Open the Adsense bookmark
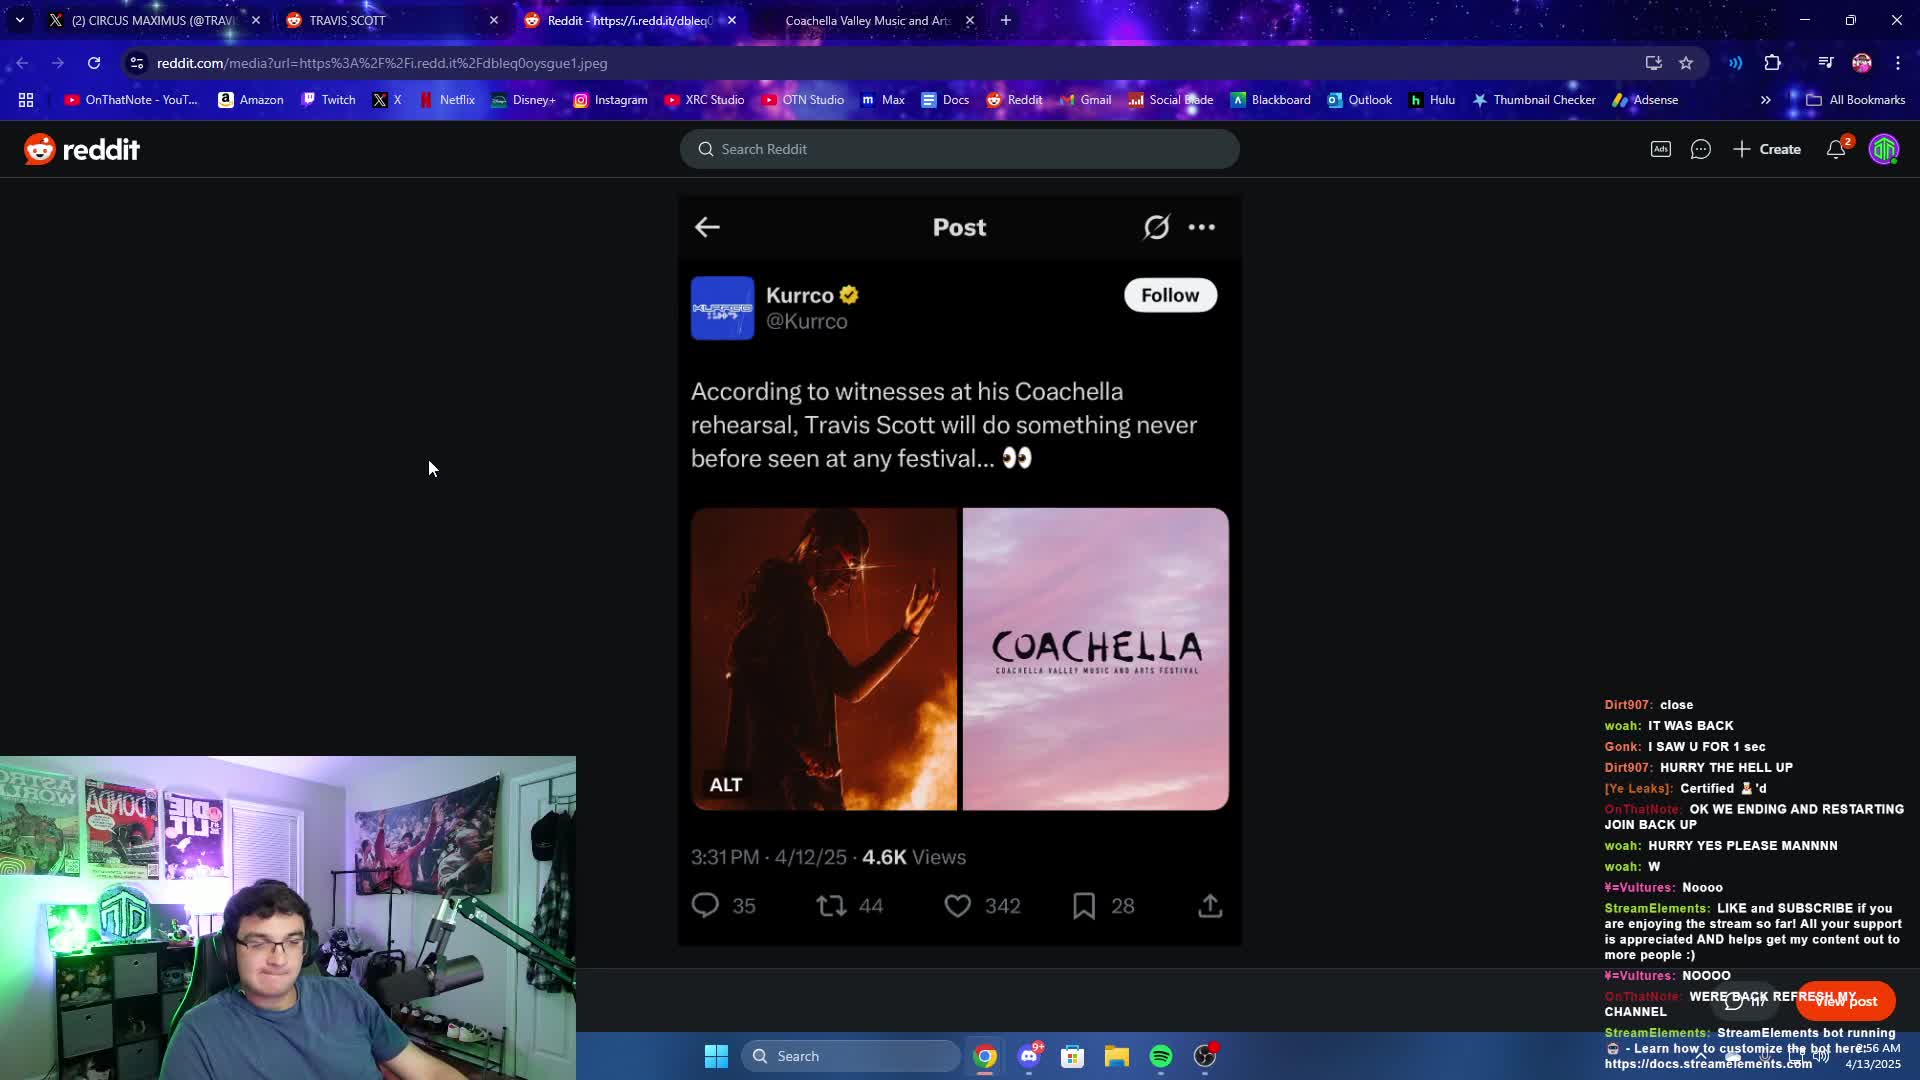The width and height of the screenshot is (1920, 1080). click(1645, 100)
